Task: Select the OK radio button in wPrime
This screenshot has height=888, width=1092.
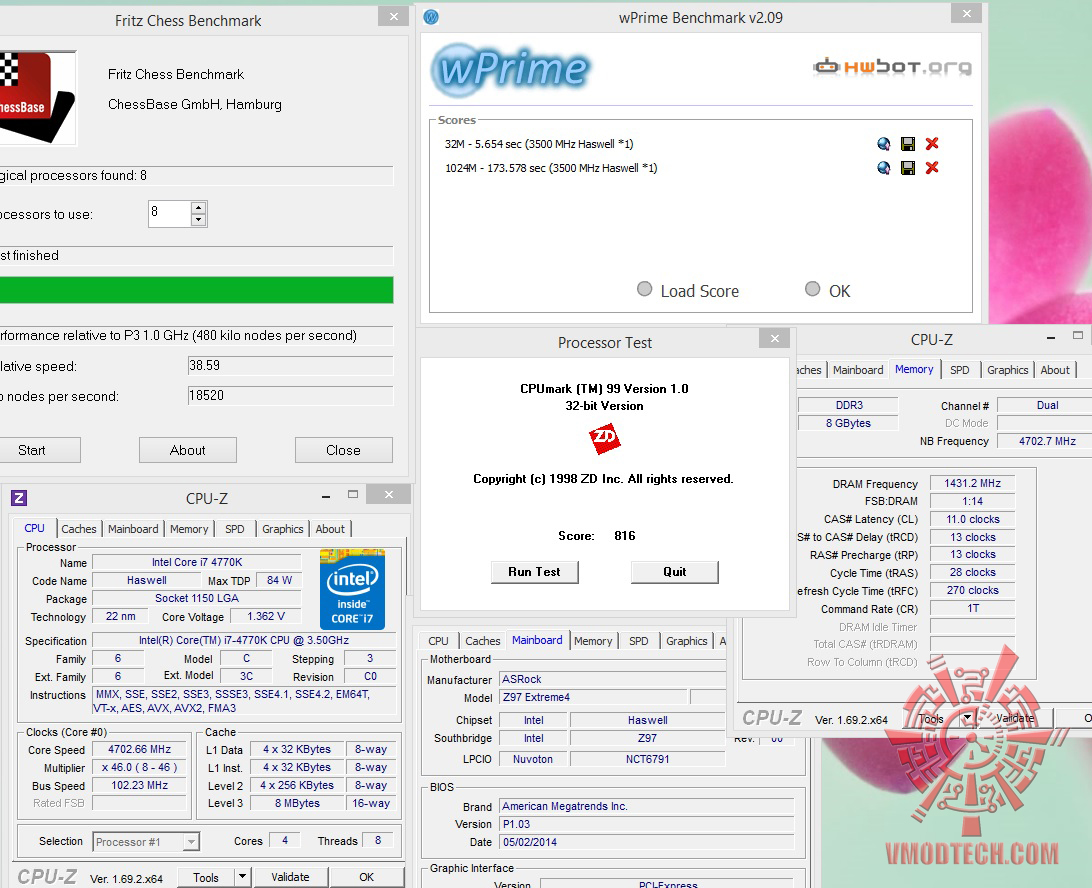Action: tap(812, 289)
